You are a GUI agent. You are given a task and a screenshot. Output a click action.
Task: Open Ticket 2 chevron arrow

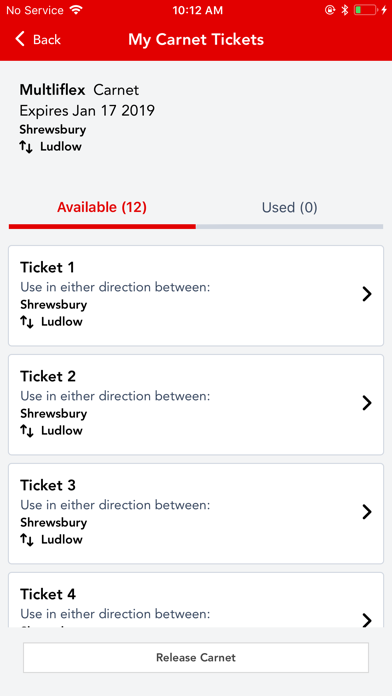[367, 403]
